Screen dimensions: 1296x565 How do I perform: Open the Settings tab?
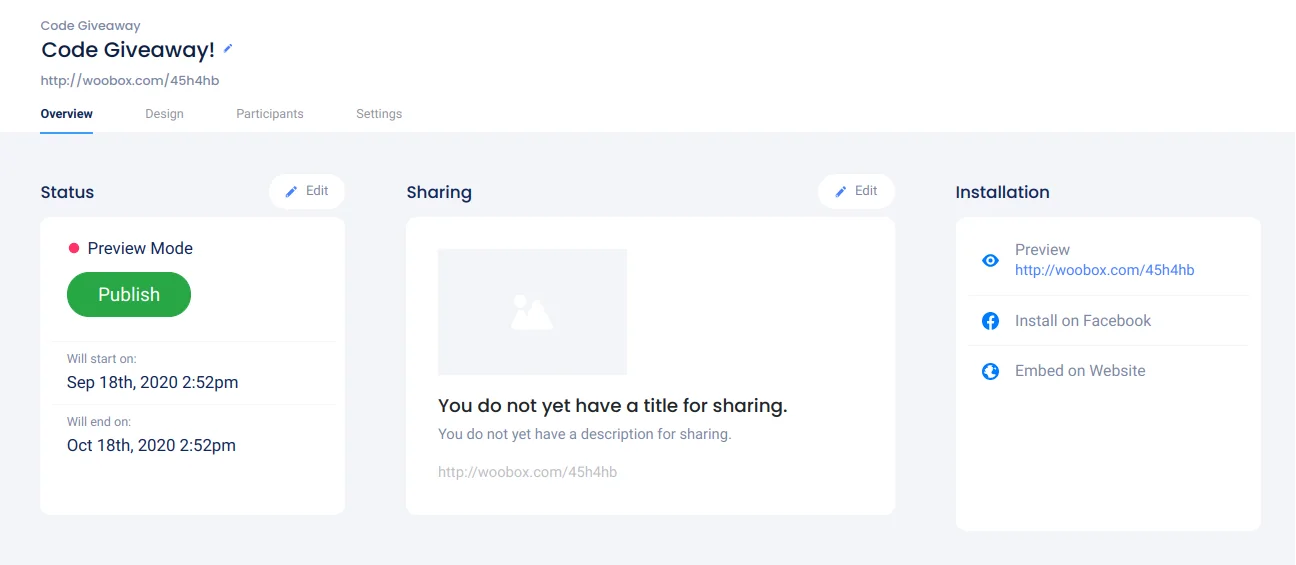tap(379, 114)
